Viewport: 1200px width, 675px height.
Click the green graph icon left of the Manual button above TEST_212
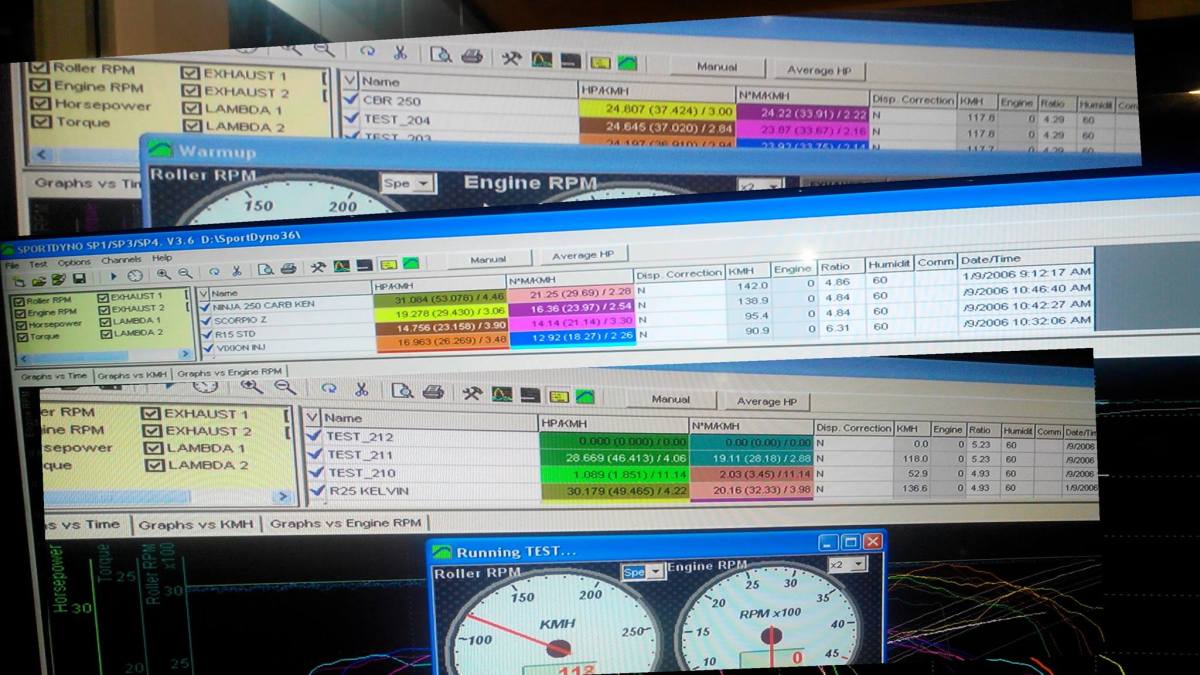click(x=586, y=397)
